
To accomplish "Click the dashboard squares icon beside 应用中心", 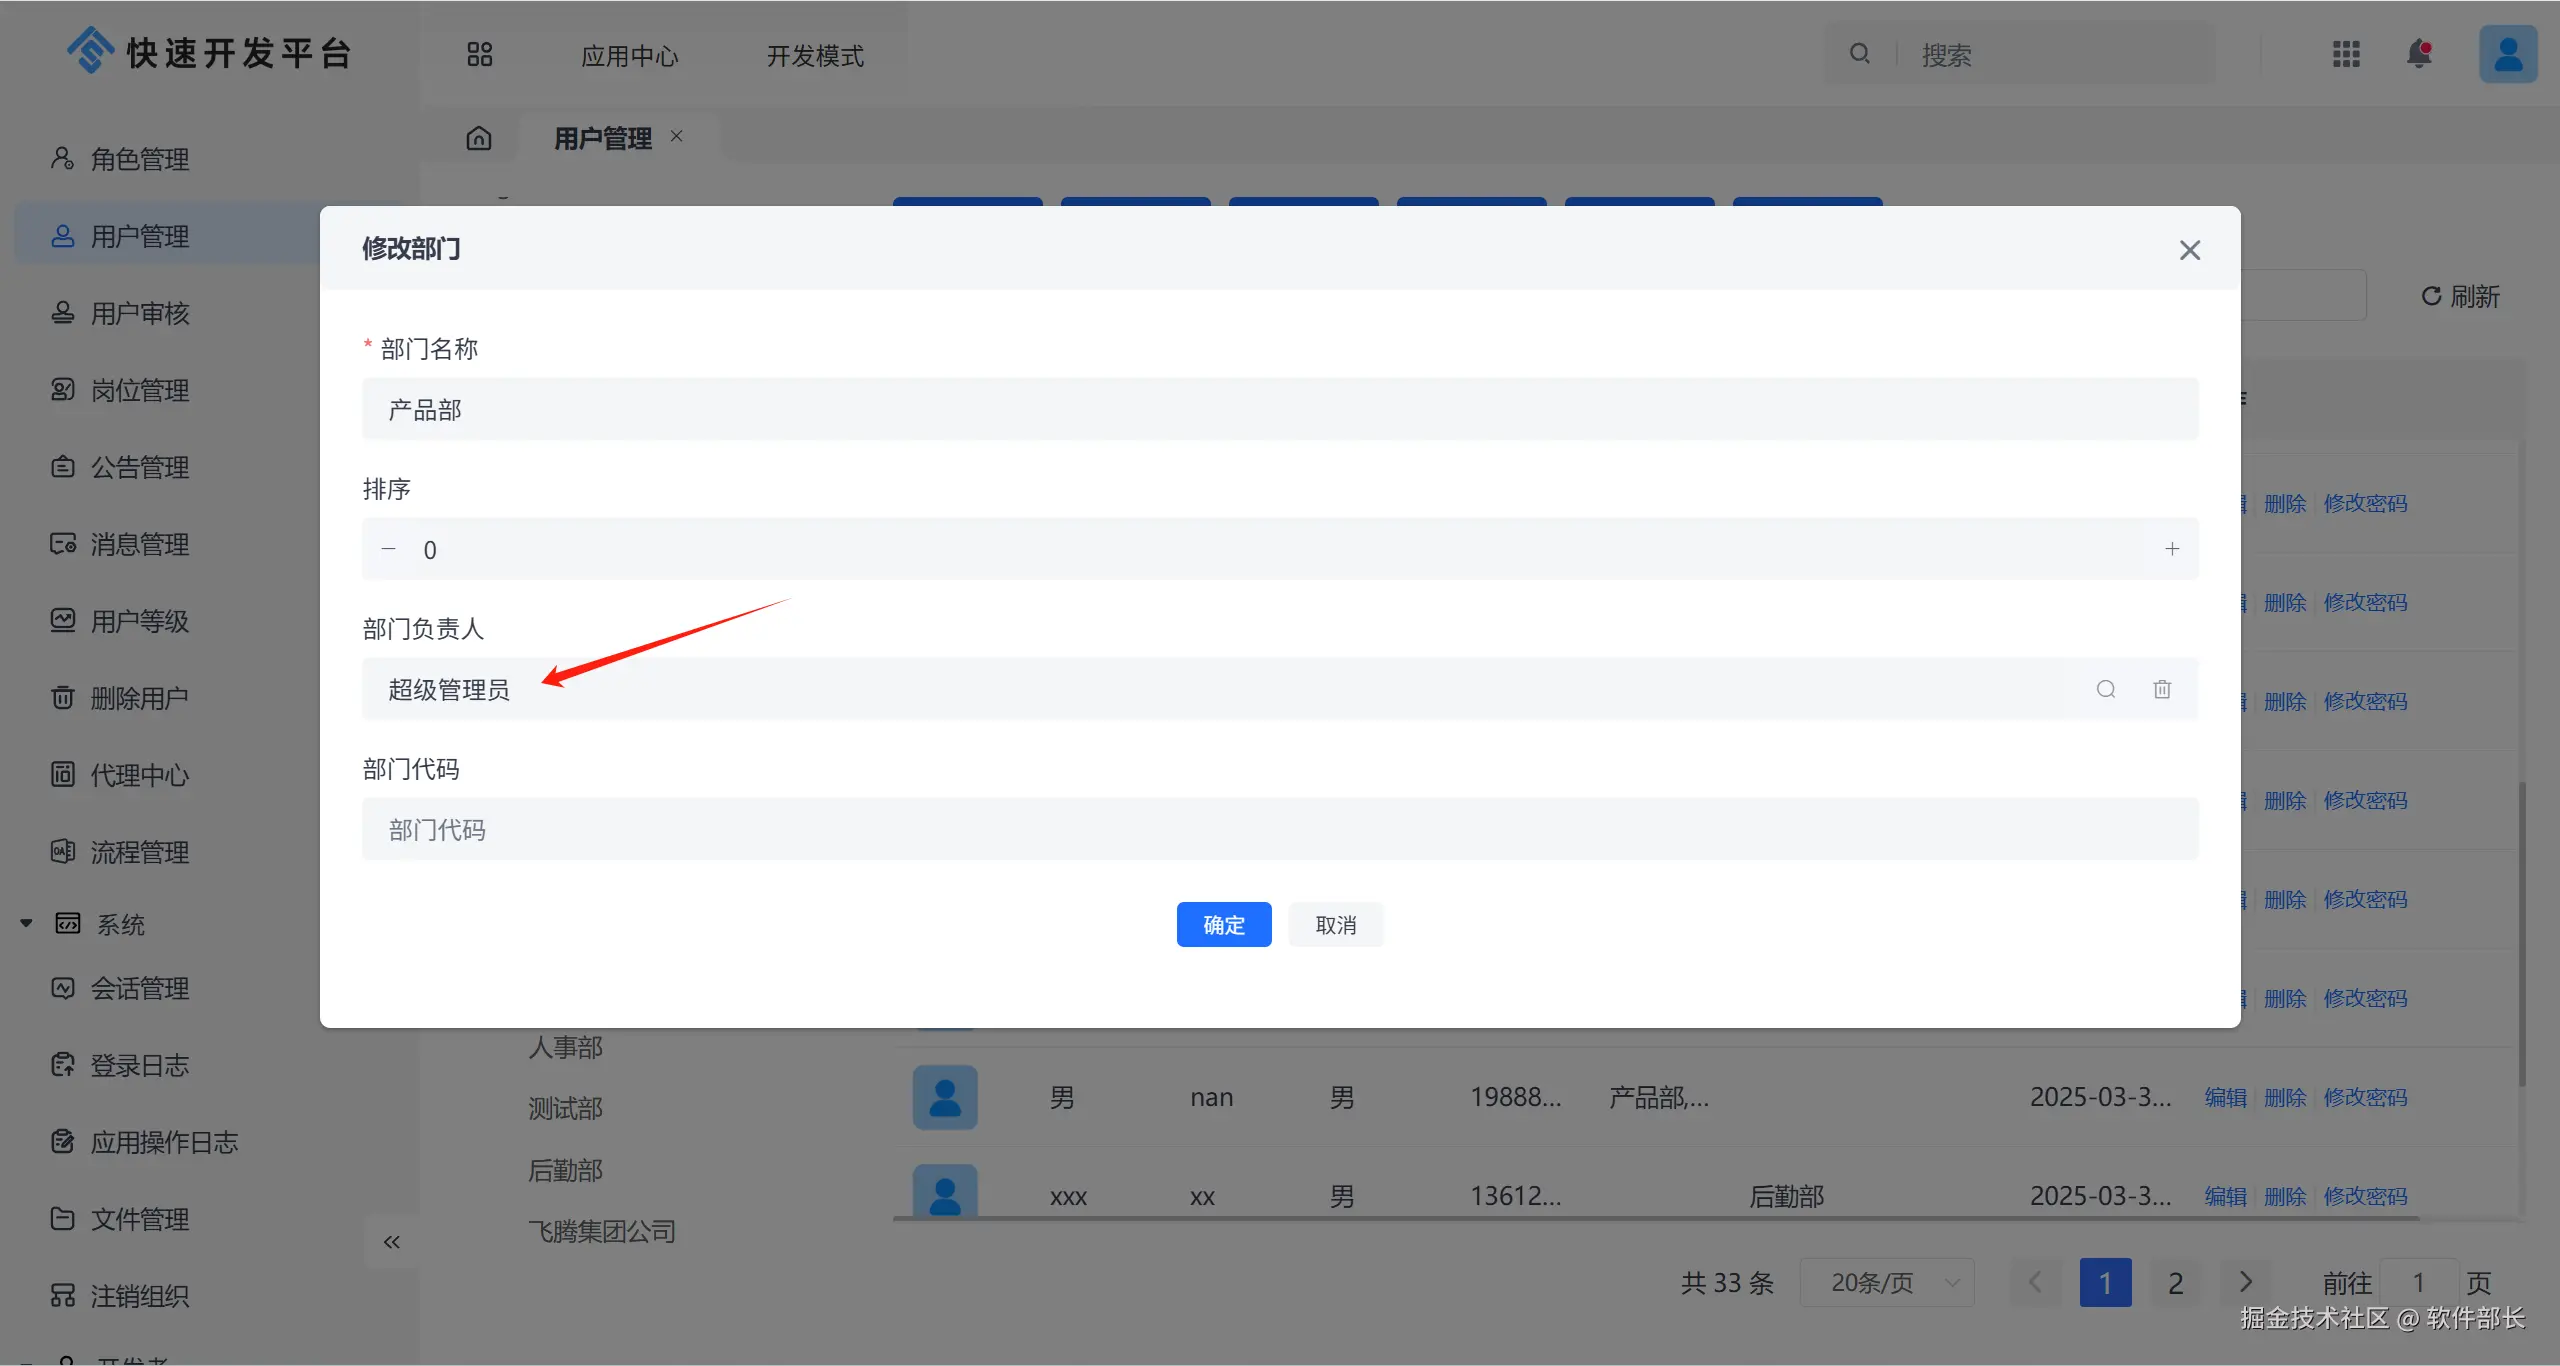I will (x=480, y=54).
